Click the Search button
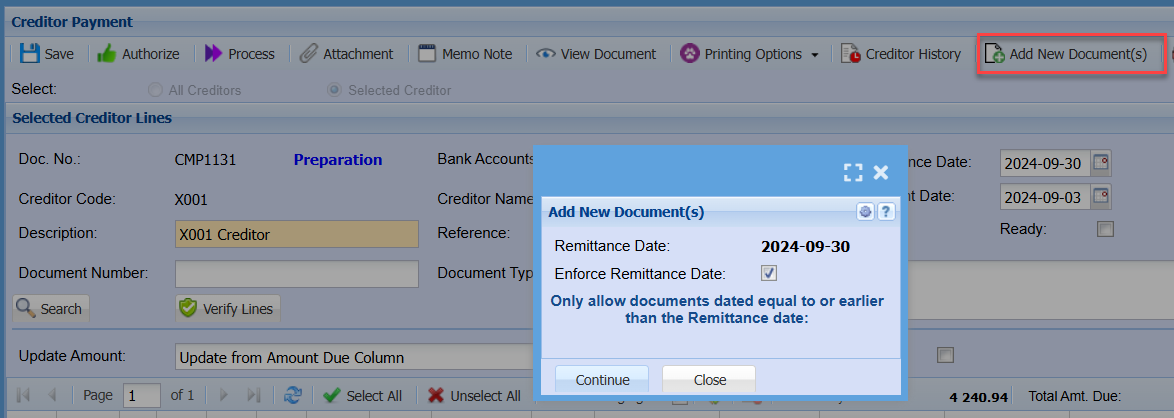 [x=51, y=309]
